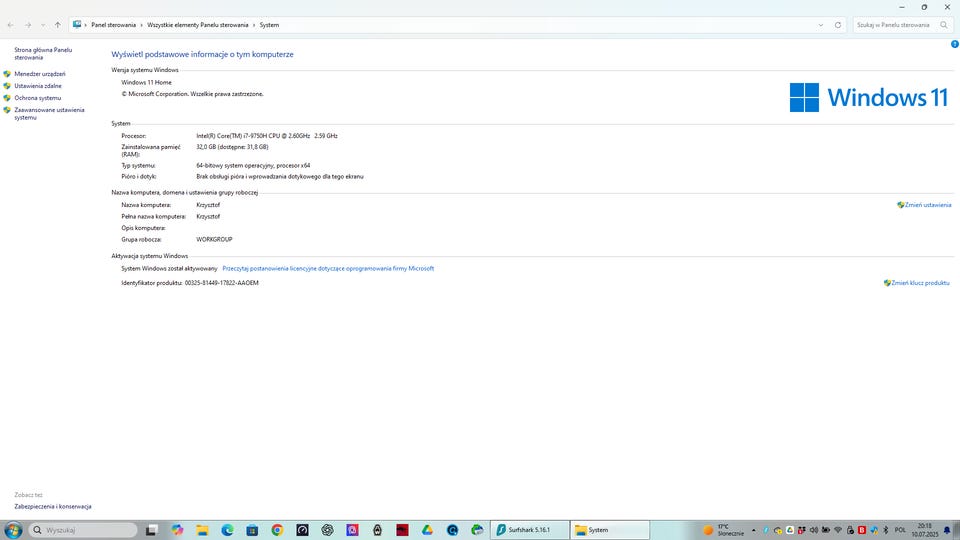Open the ChatGPT taskbar icon

327,530
